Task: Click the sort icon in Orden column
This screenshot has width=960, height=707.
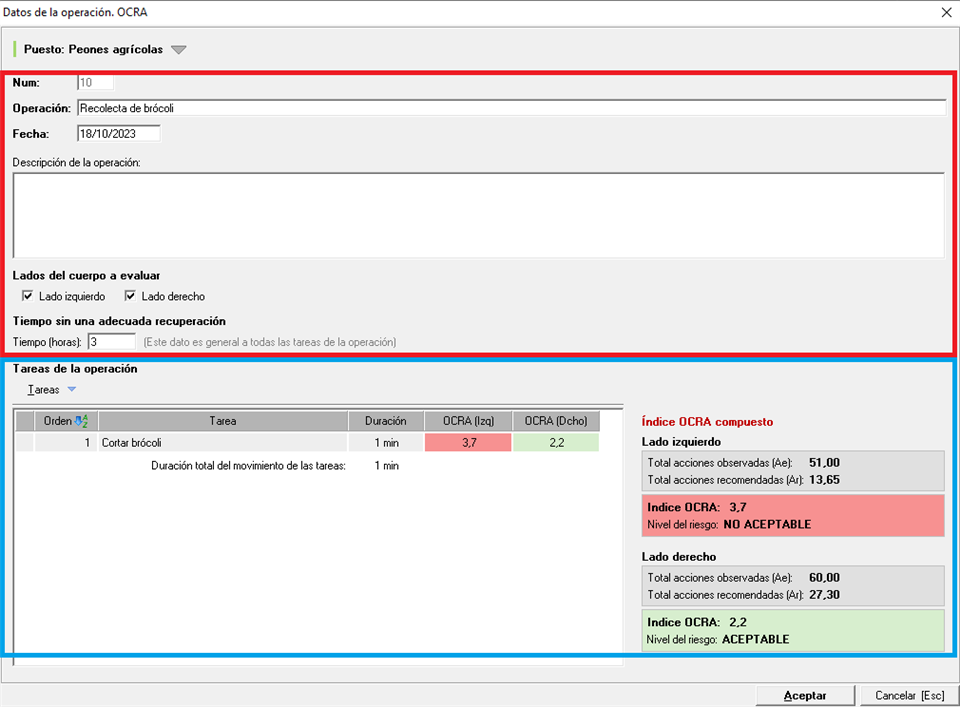Action: click(82, 421)
